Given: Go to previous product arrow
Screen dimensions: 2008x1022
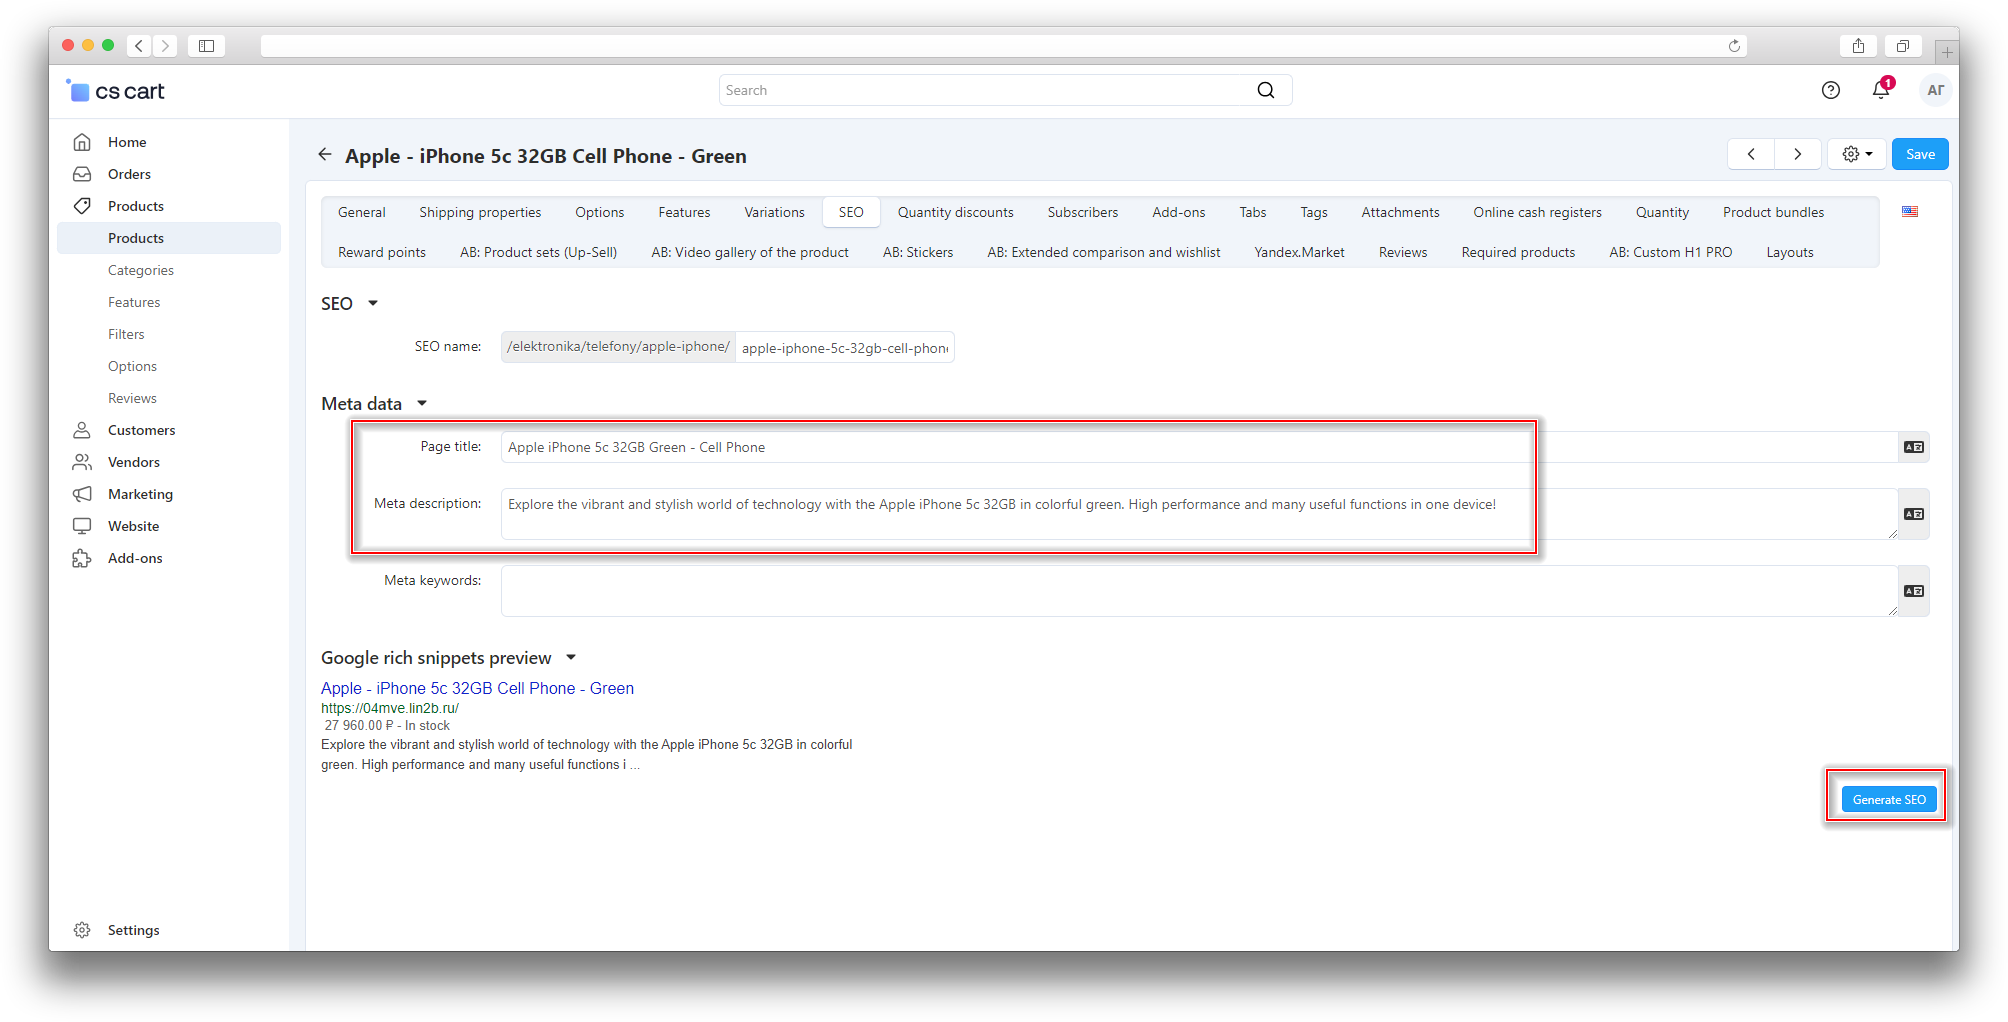Looking at the screenshot, I should coord(1751,154).
